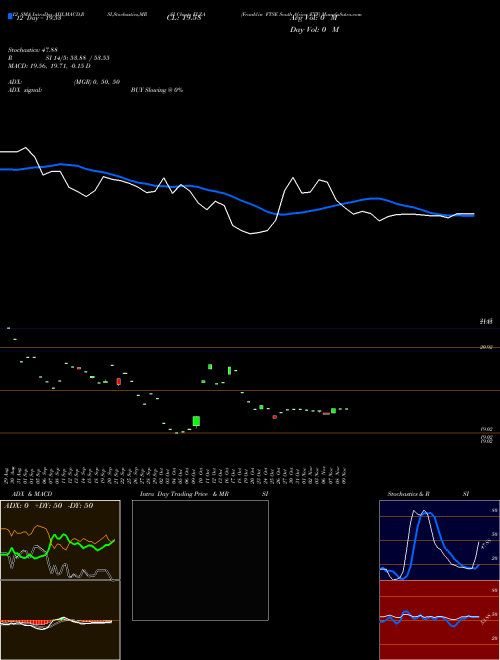
Task: Click the 'BUY Slowing @ 0%' signal text
Action: (x=157, y=90)
